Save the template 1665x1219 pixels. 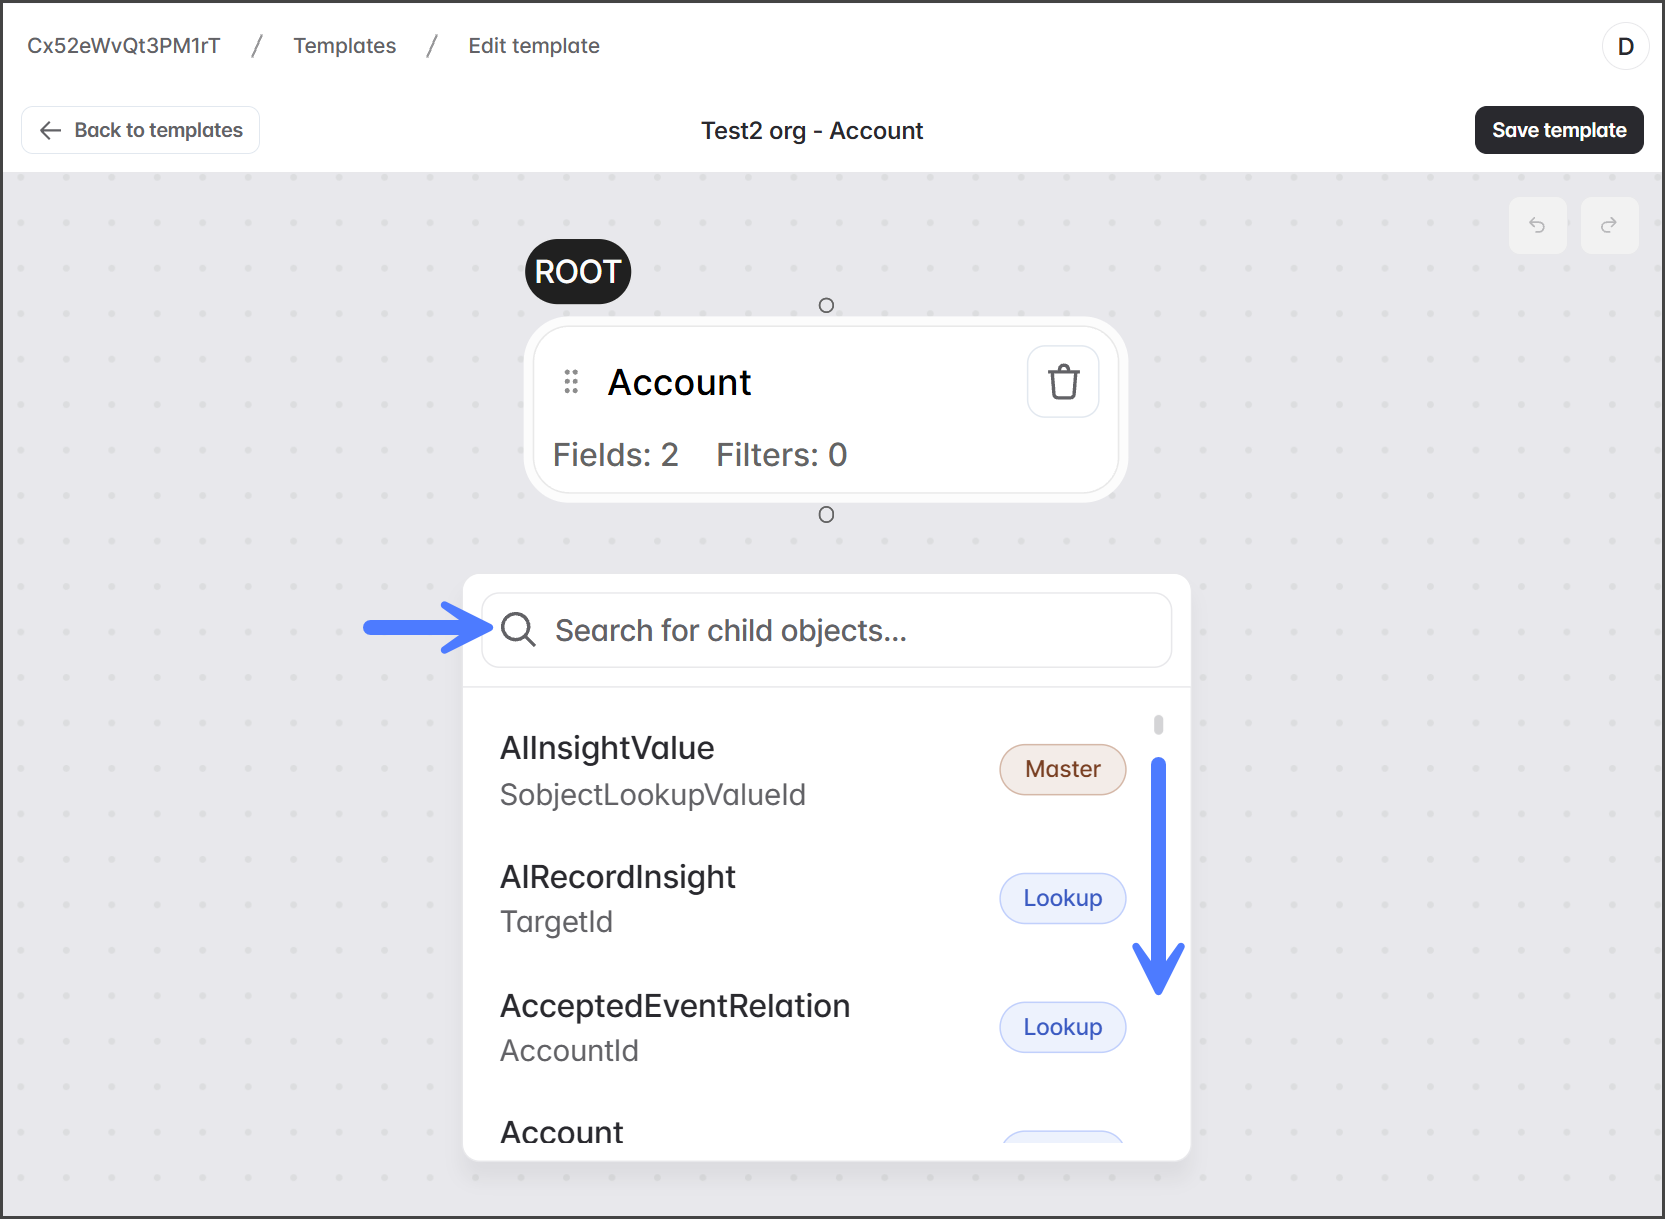coord(1558,130)
